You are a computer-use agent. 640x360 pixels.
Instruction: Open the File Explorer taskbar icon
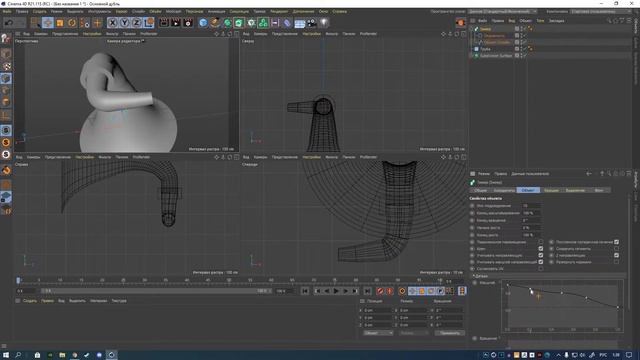62,355
